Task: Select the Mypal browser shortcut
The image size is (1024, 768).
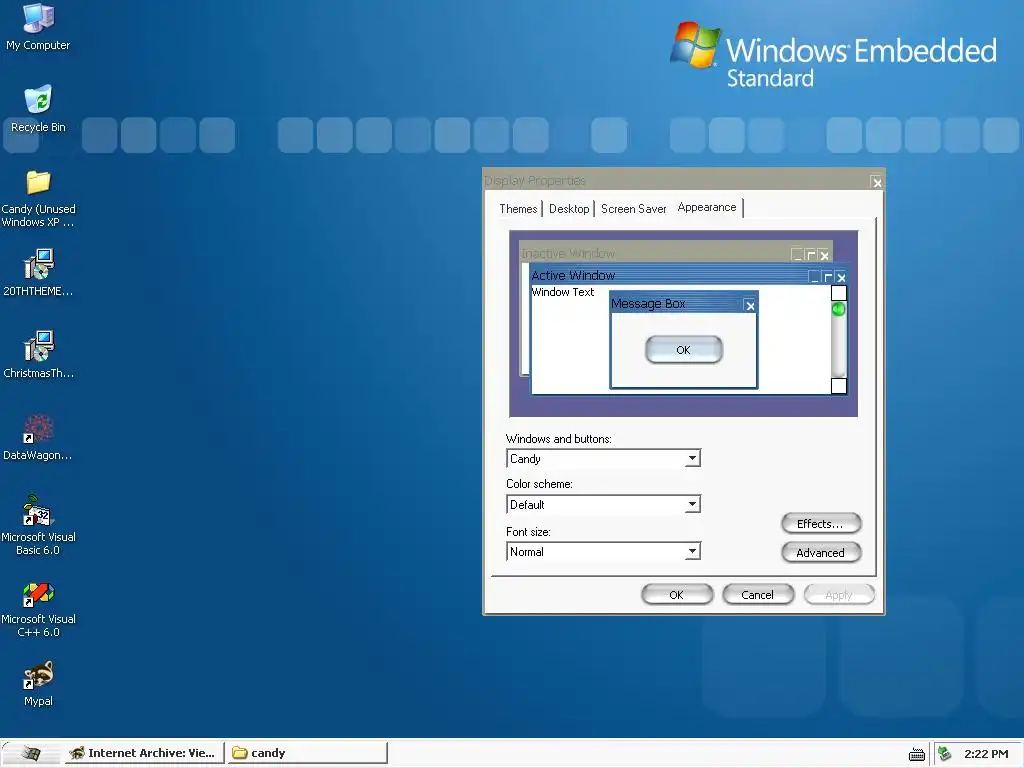Action: tap(38, 683)
